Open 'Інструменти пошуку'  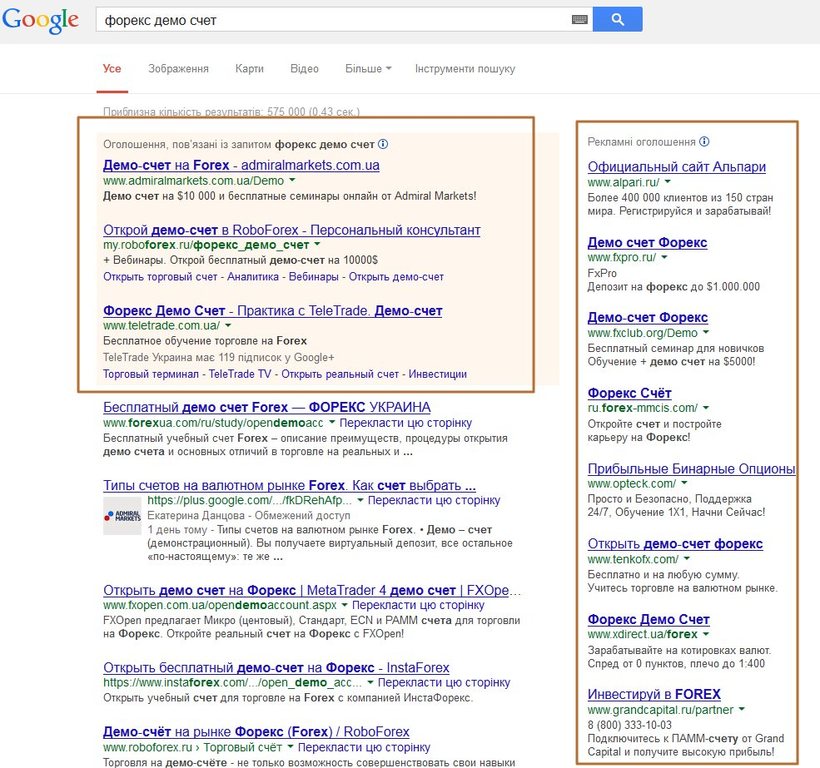point(465,68)
